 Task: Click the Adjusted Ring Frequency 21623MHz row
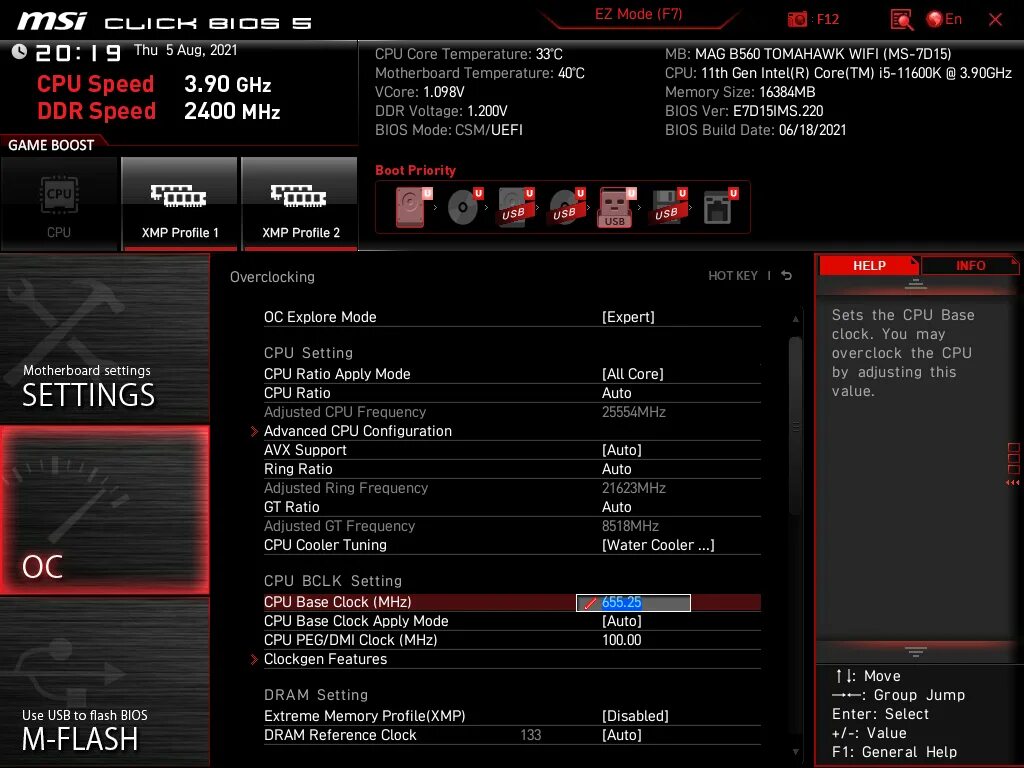click(512, 488)
